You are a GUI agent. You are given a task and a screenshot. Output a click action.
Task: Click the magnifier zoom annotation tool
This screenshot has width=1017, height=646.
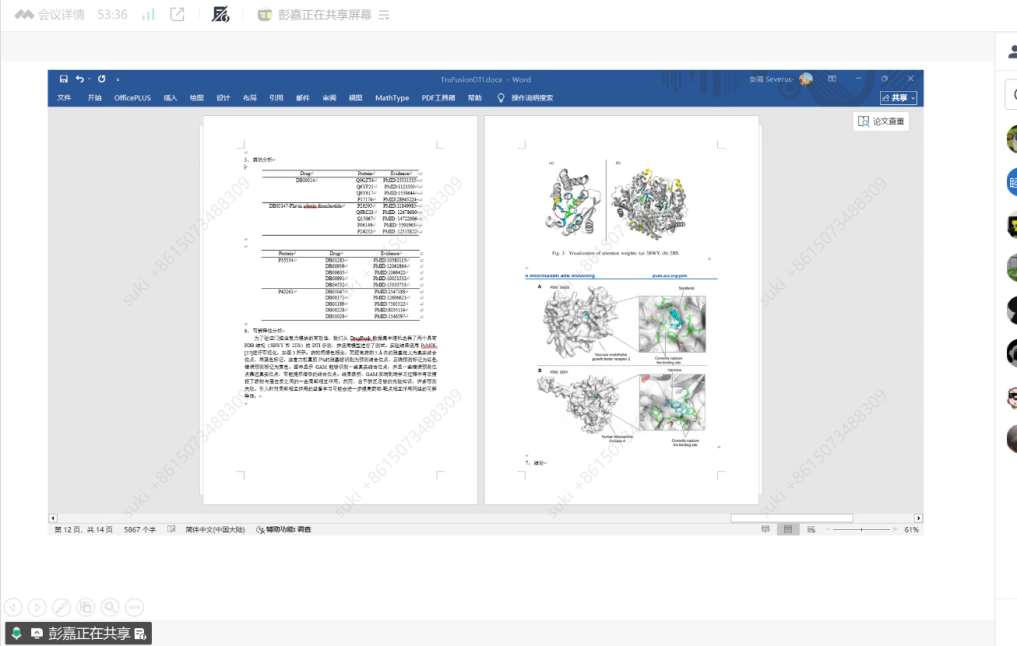[109, 606]
